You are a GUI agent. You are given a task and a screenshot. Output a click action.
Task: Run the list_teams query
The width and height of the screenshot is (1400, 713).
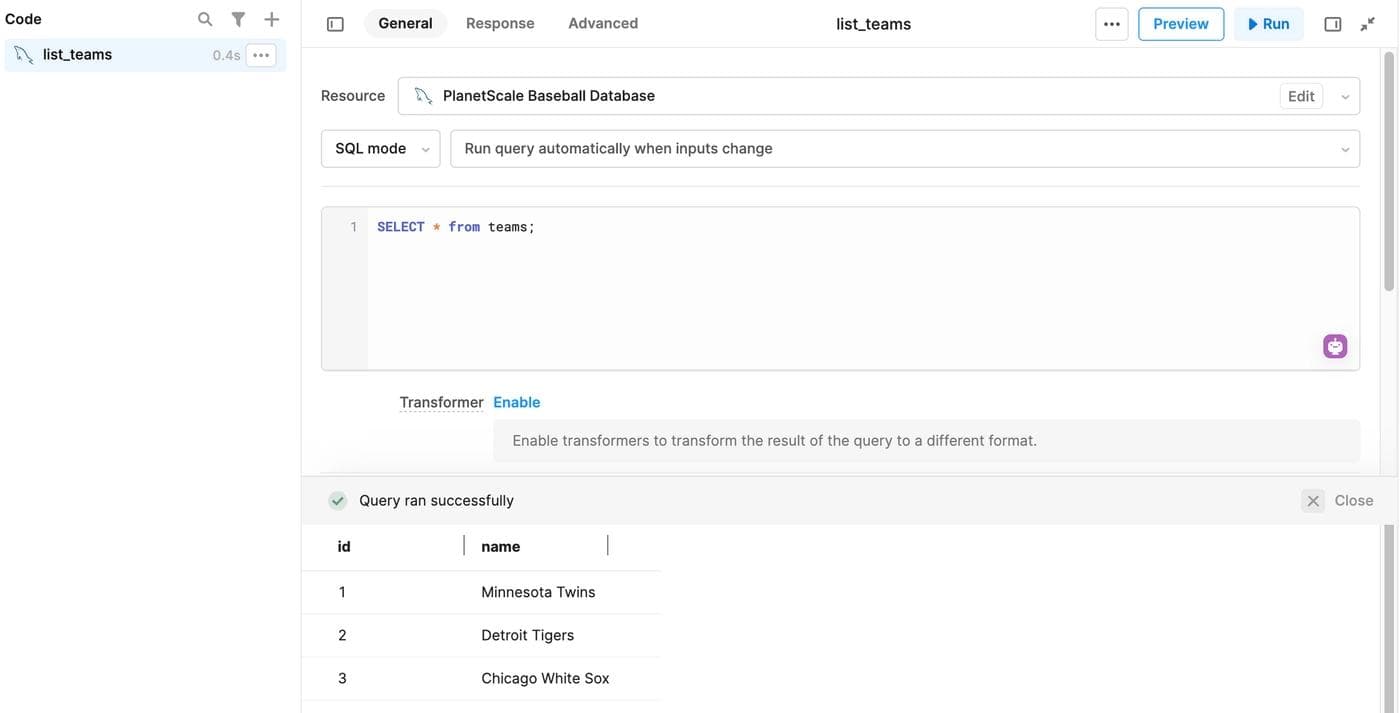pos(1268,24)
